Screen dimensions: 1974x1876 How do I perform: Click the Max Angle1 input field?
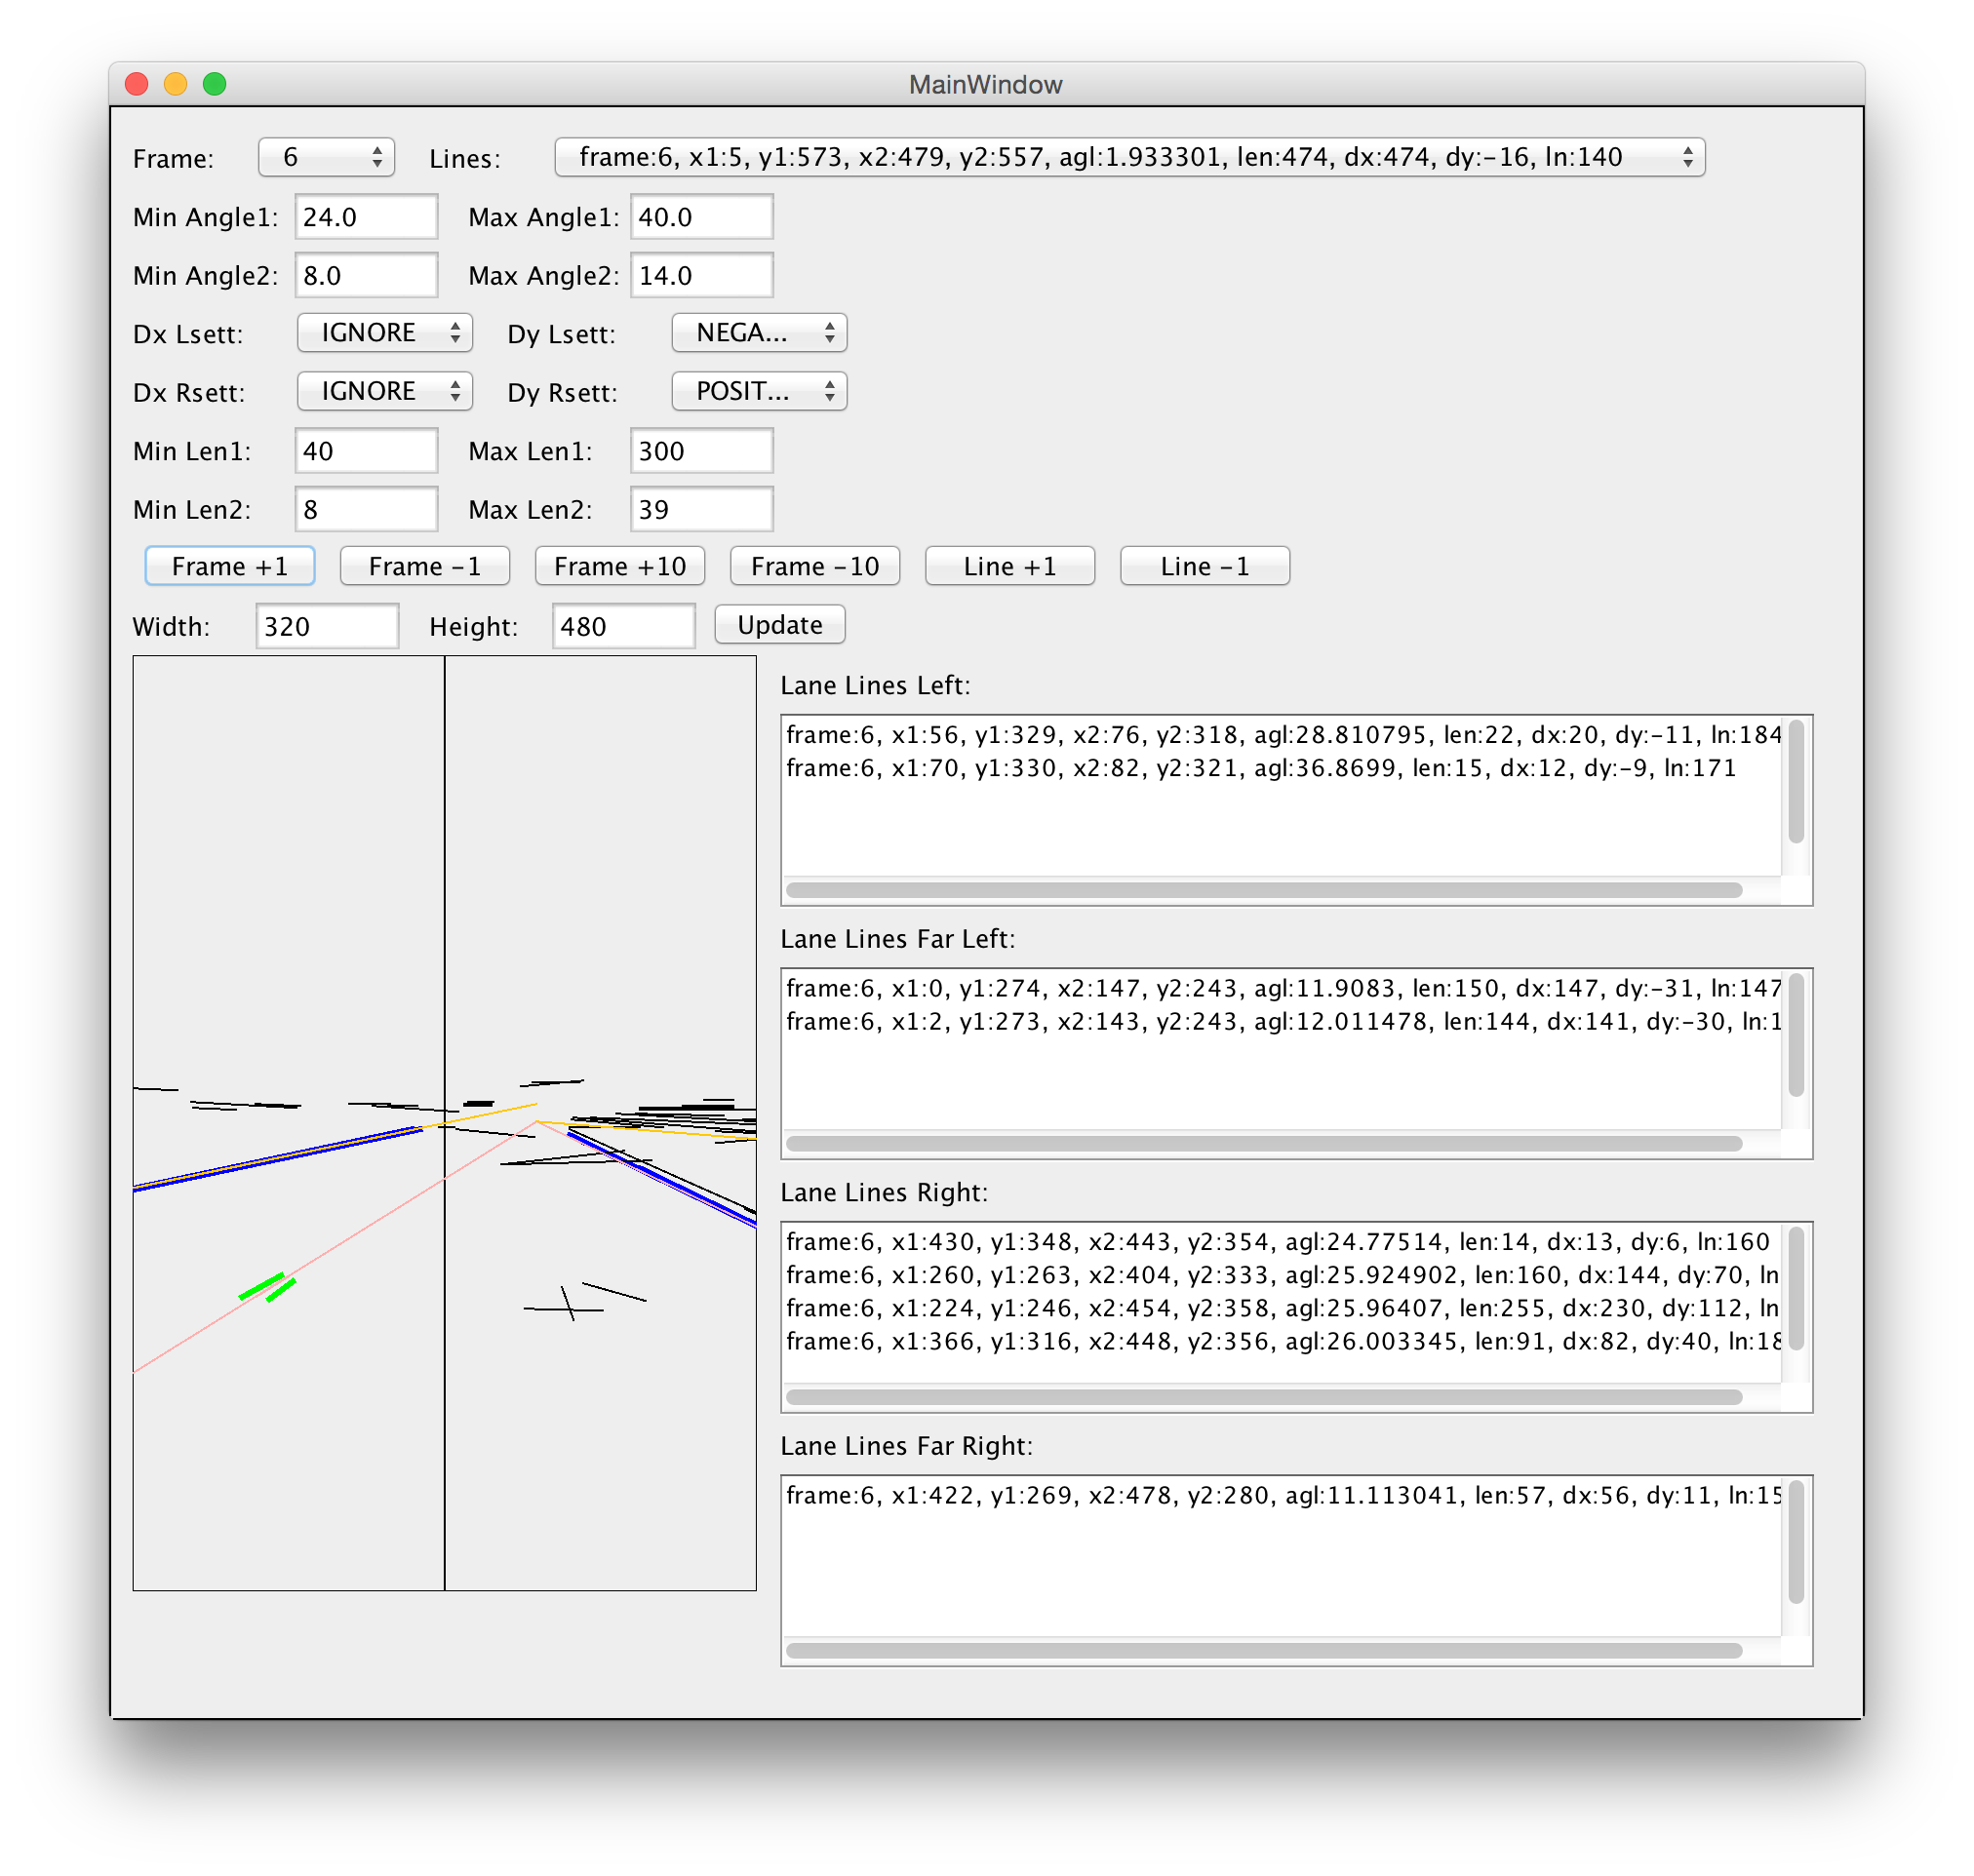pos(701,217)
